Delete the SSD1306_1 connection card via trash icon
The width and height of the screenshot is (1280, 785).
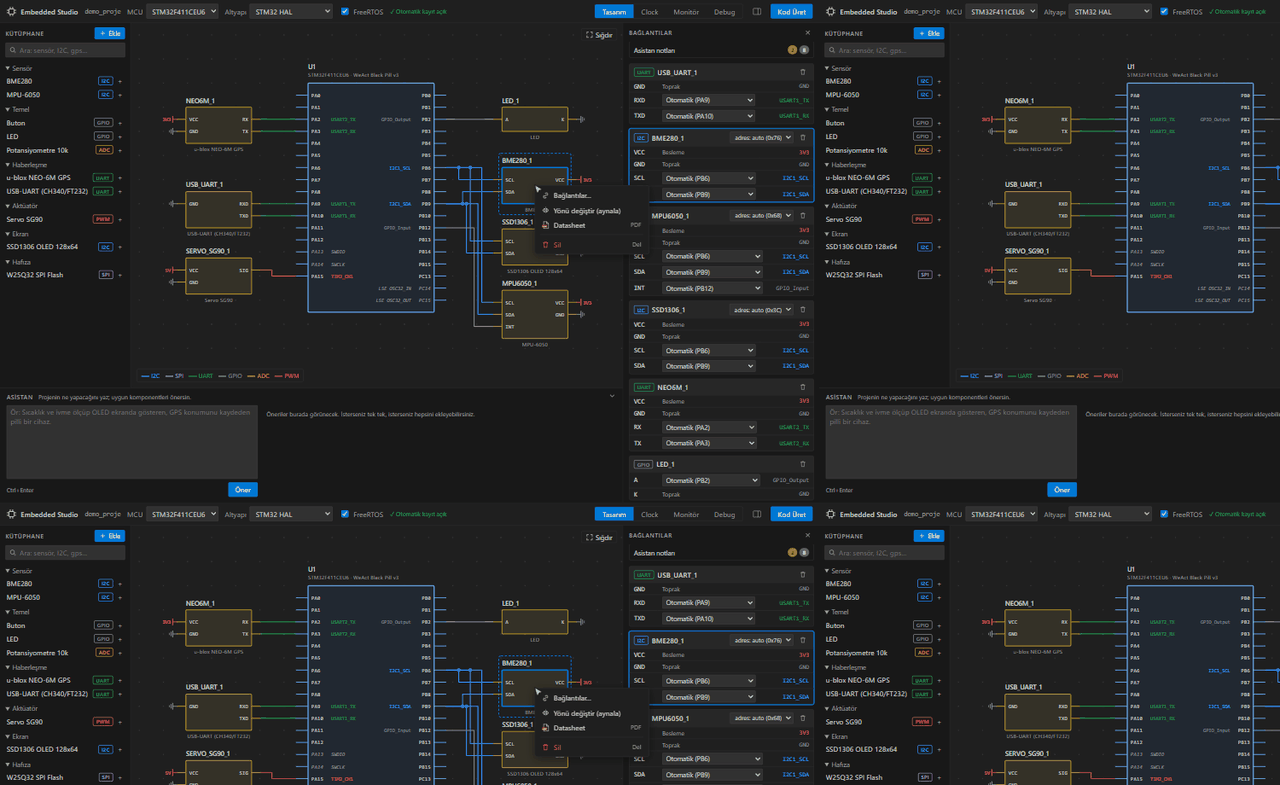coord(803,310)
